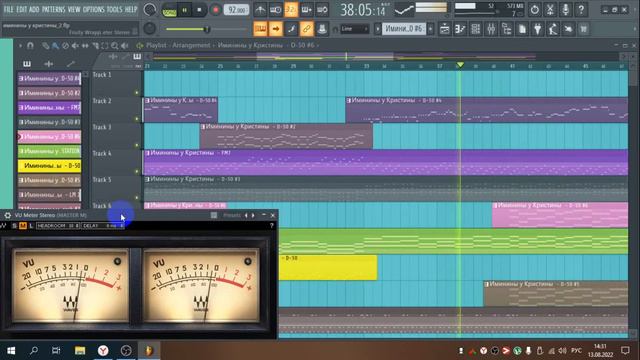Open the Browser view icon
The image size is (640, 360).
(x=507, y=29)
